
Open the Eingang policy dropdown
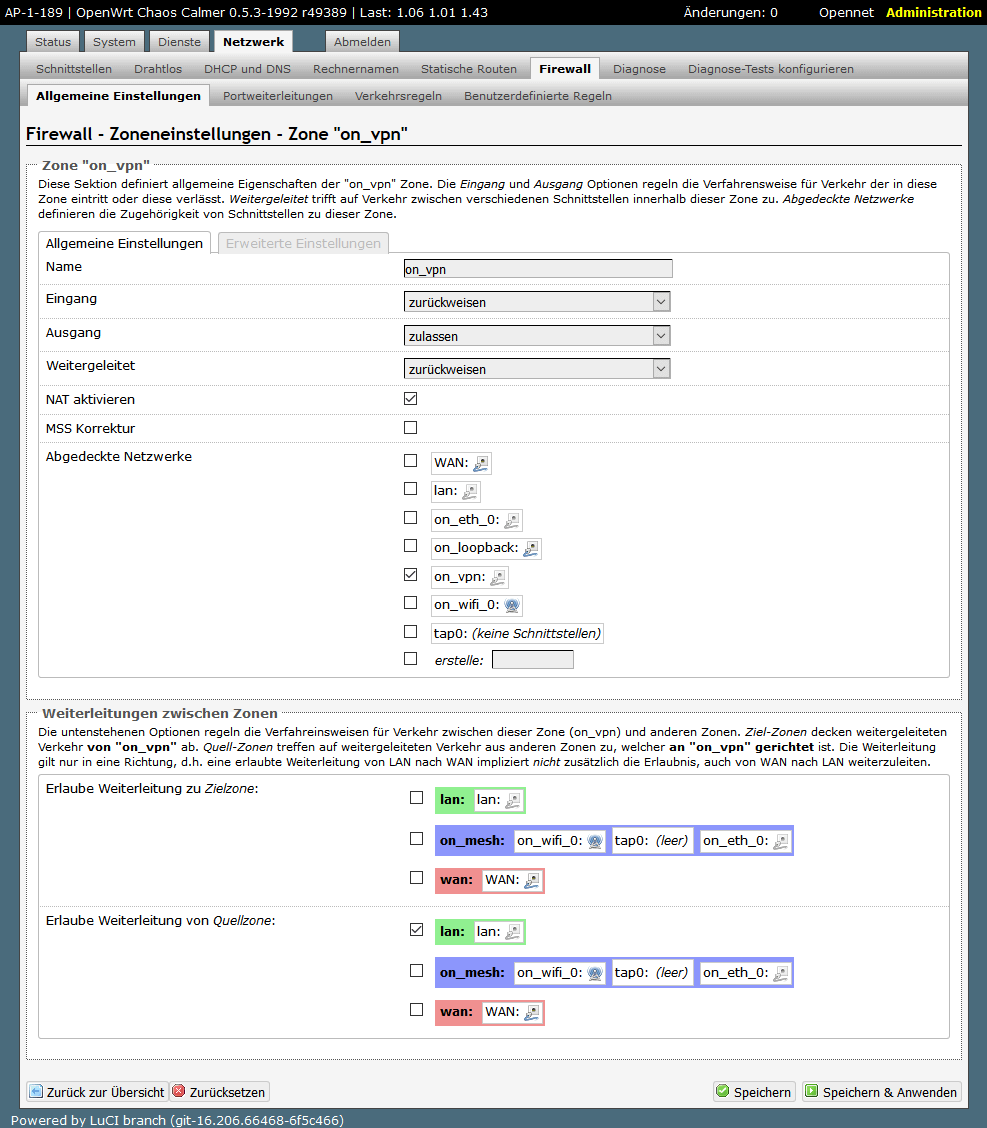tap(536, 302)
